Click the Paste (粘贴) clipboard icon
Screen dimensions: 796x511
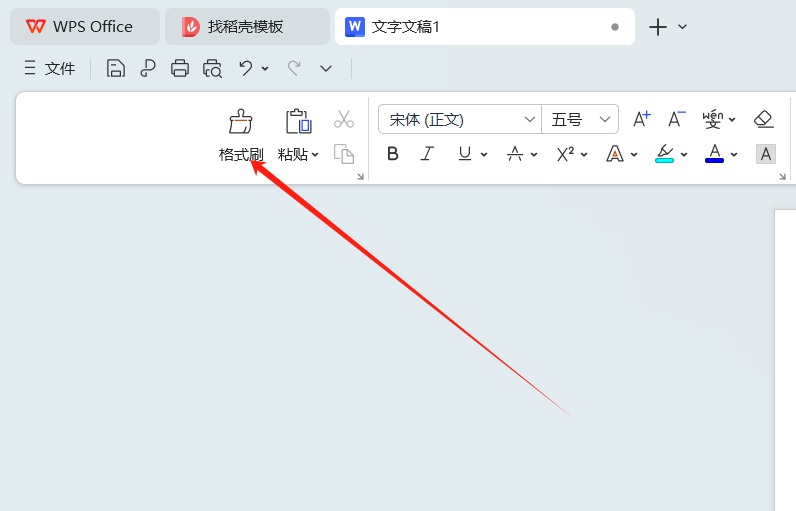pos(298,122)
